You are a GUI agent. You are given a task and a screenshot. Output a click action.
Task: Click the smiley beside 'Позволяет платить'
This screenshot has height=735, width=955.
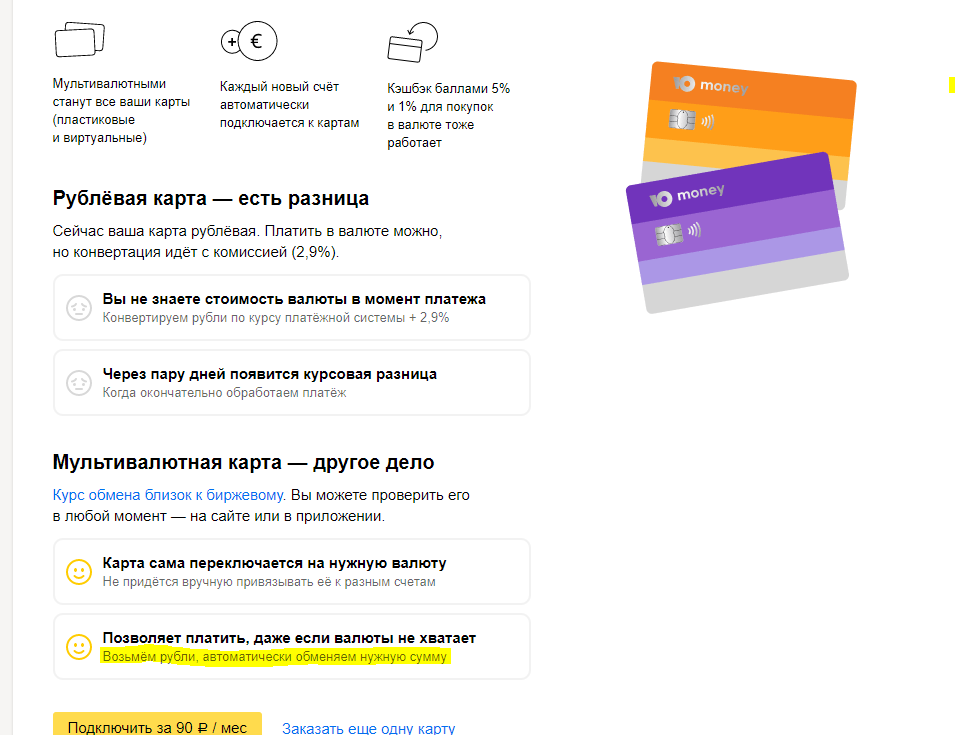79,647
